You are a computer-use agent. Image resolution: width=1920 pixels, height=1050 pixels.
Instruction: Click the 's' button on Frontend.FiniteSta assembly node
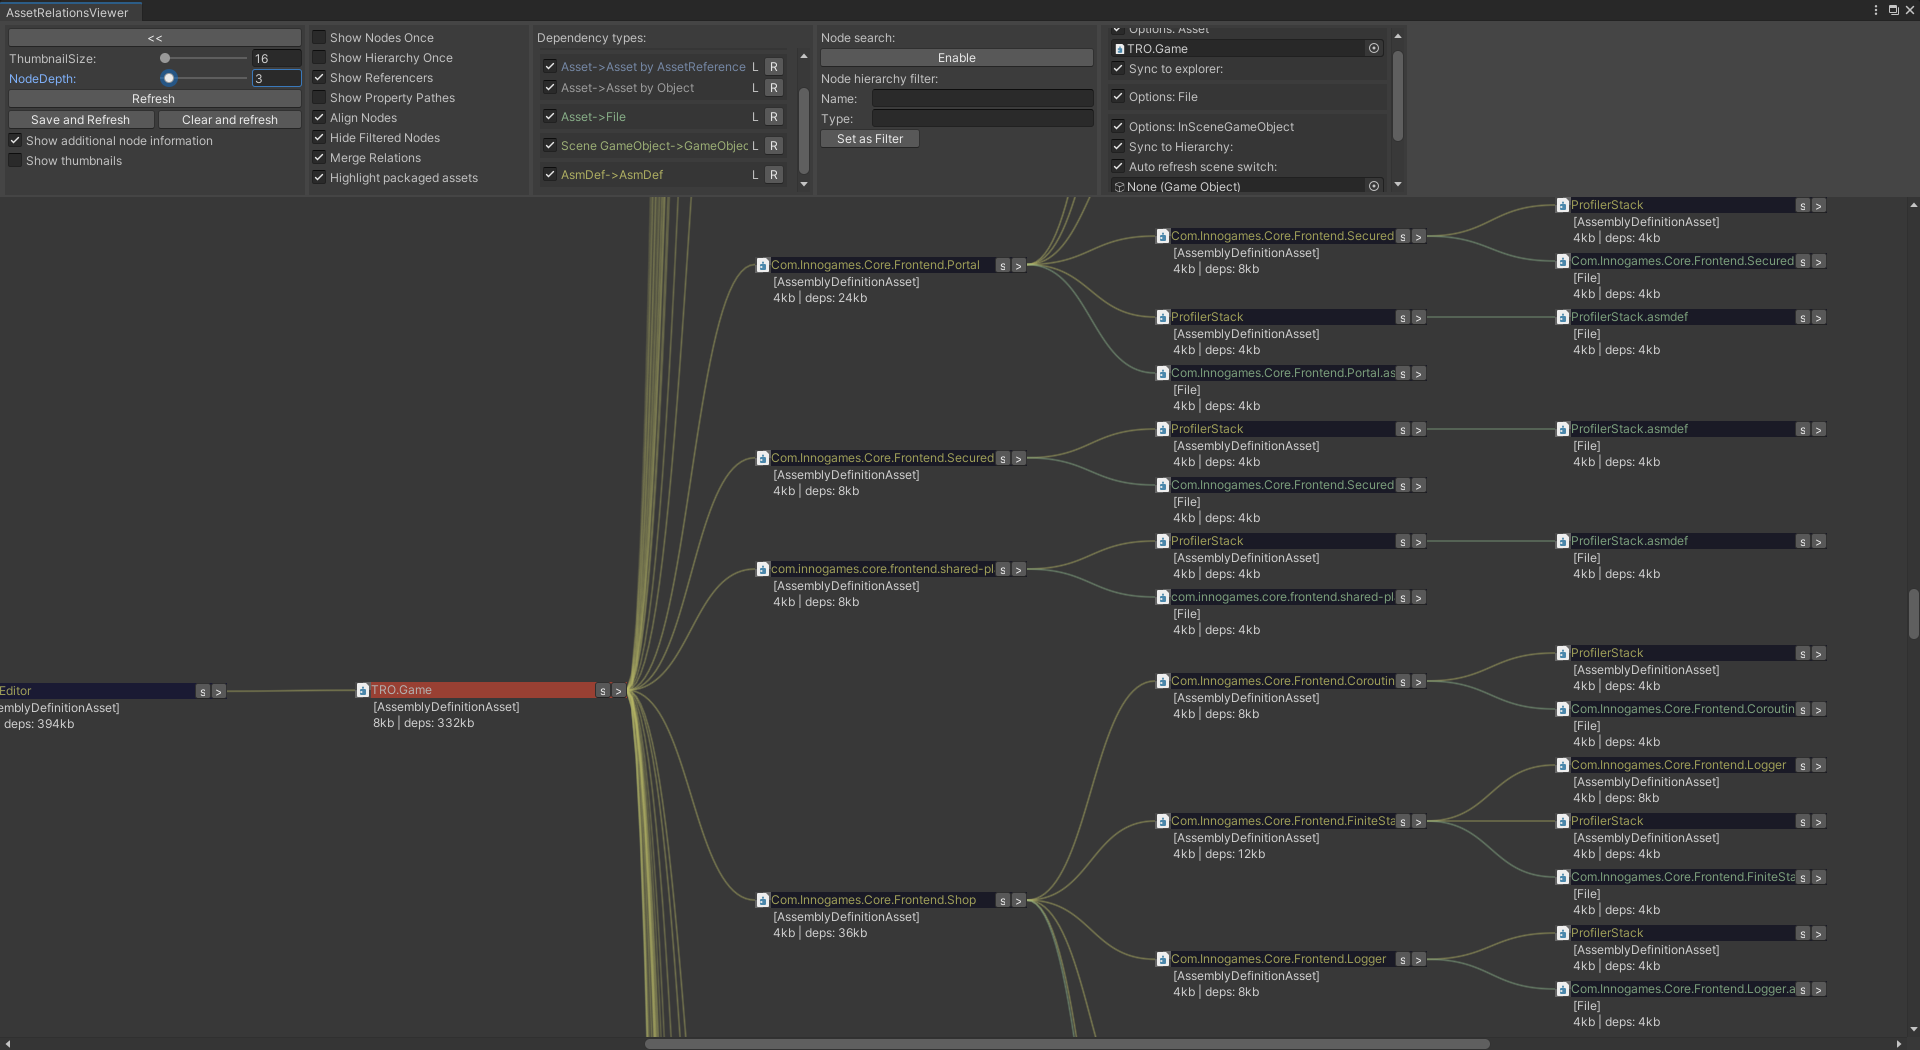point(1403,822)
